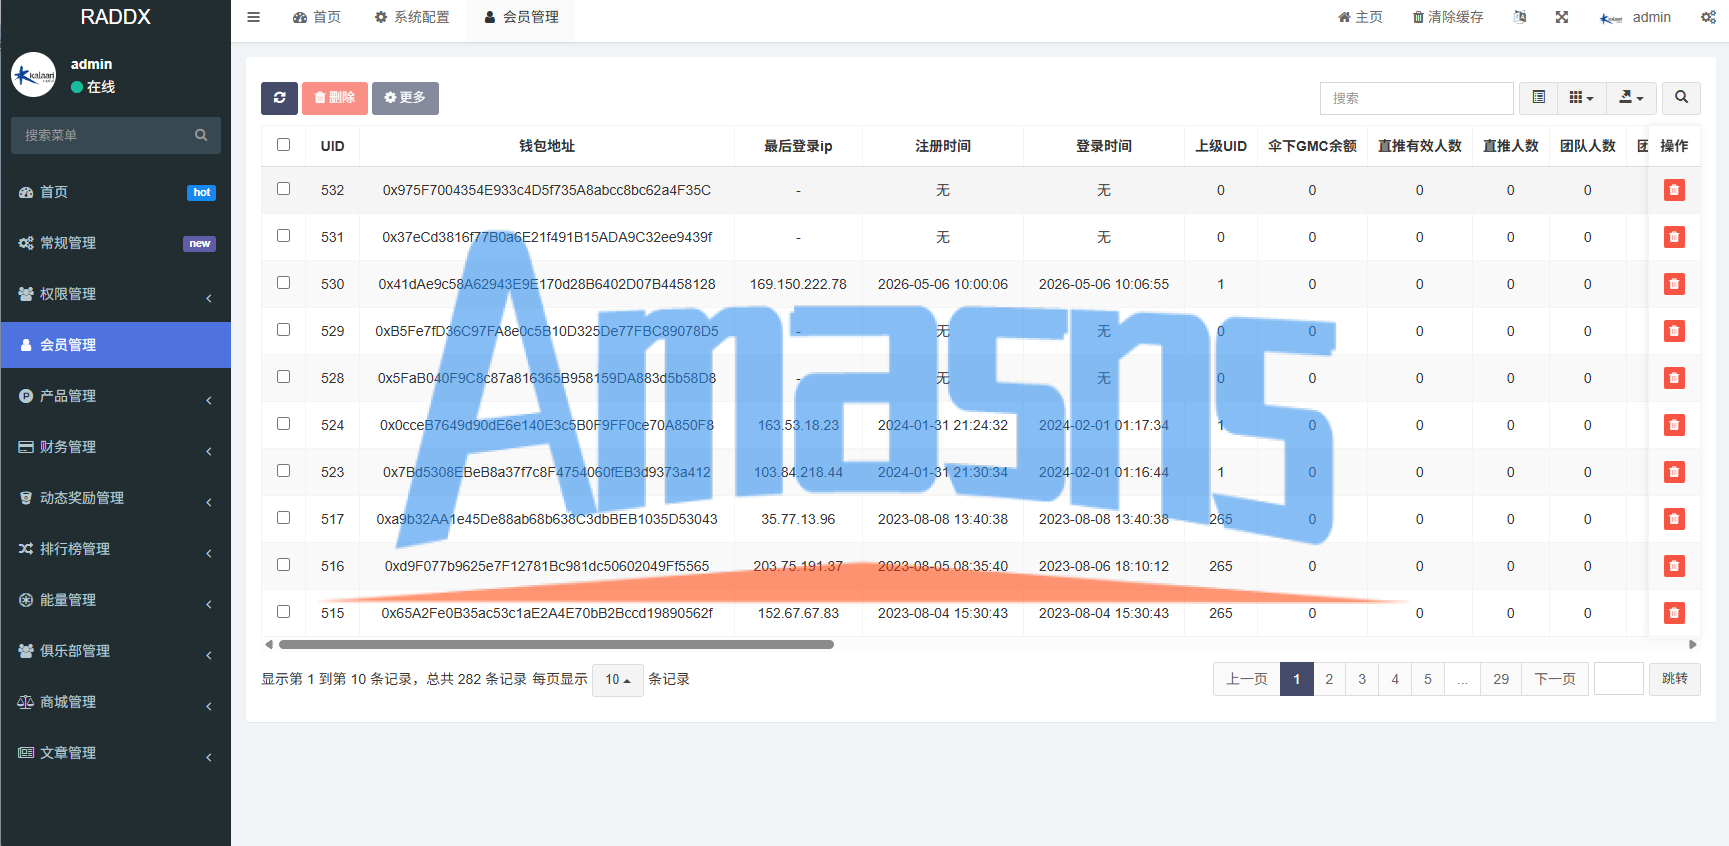Expand the 财务管理 sidebar menu
The height and width of the screenshot is (846, 1729).
[116, 447]
